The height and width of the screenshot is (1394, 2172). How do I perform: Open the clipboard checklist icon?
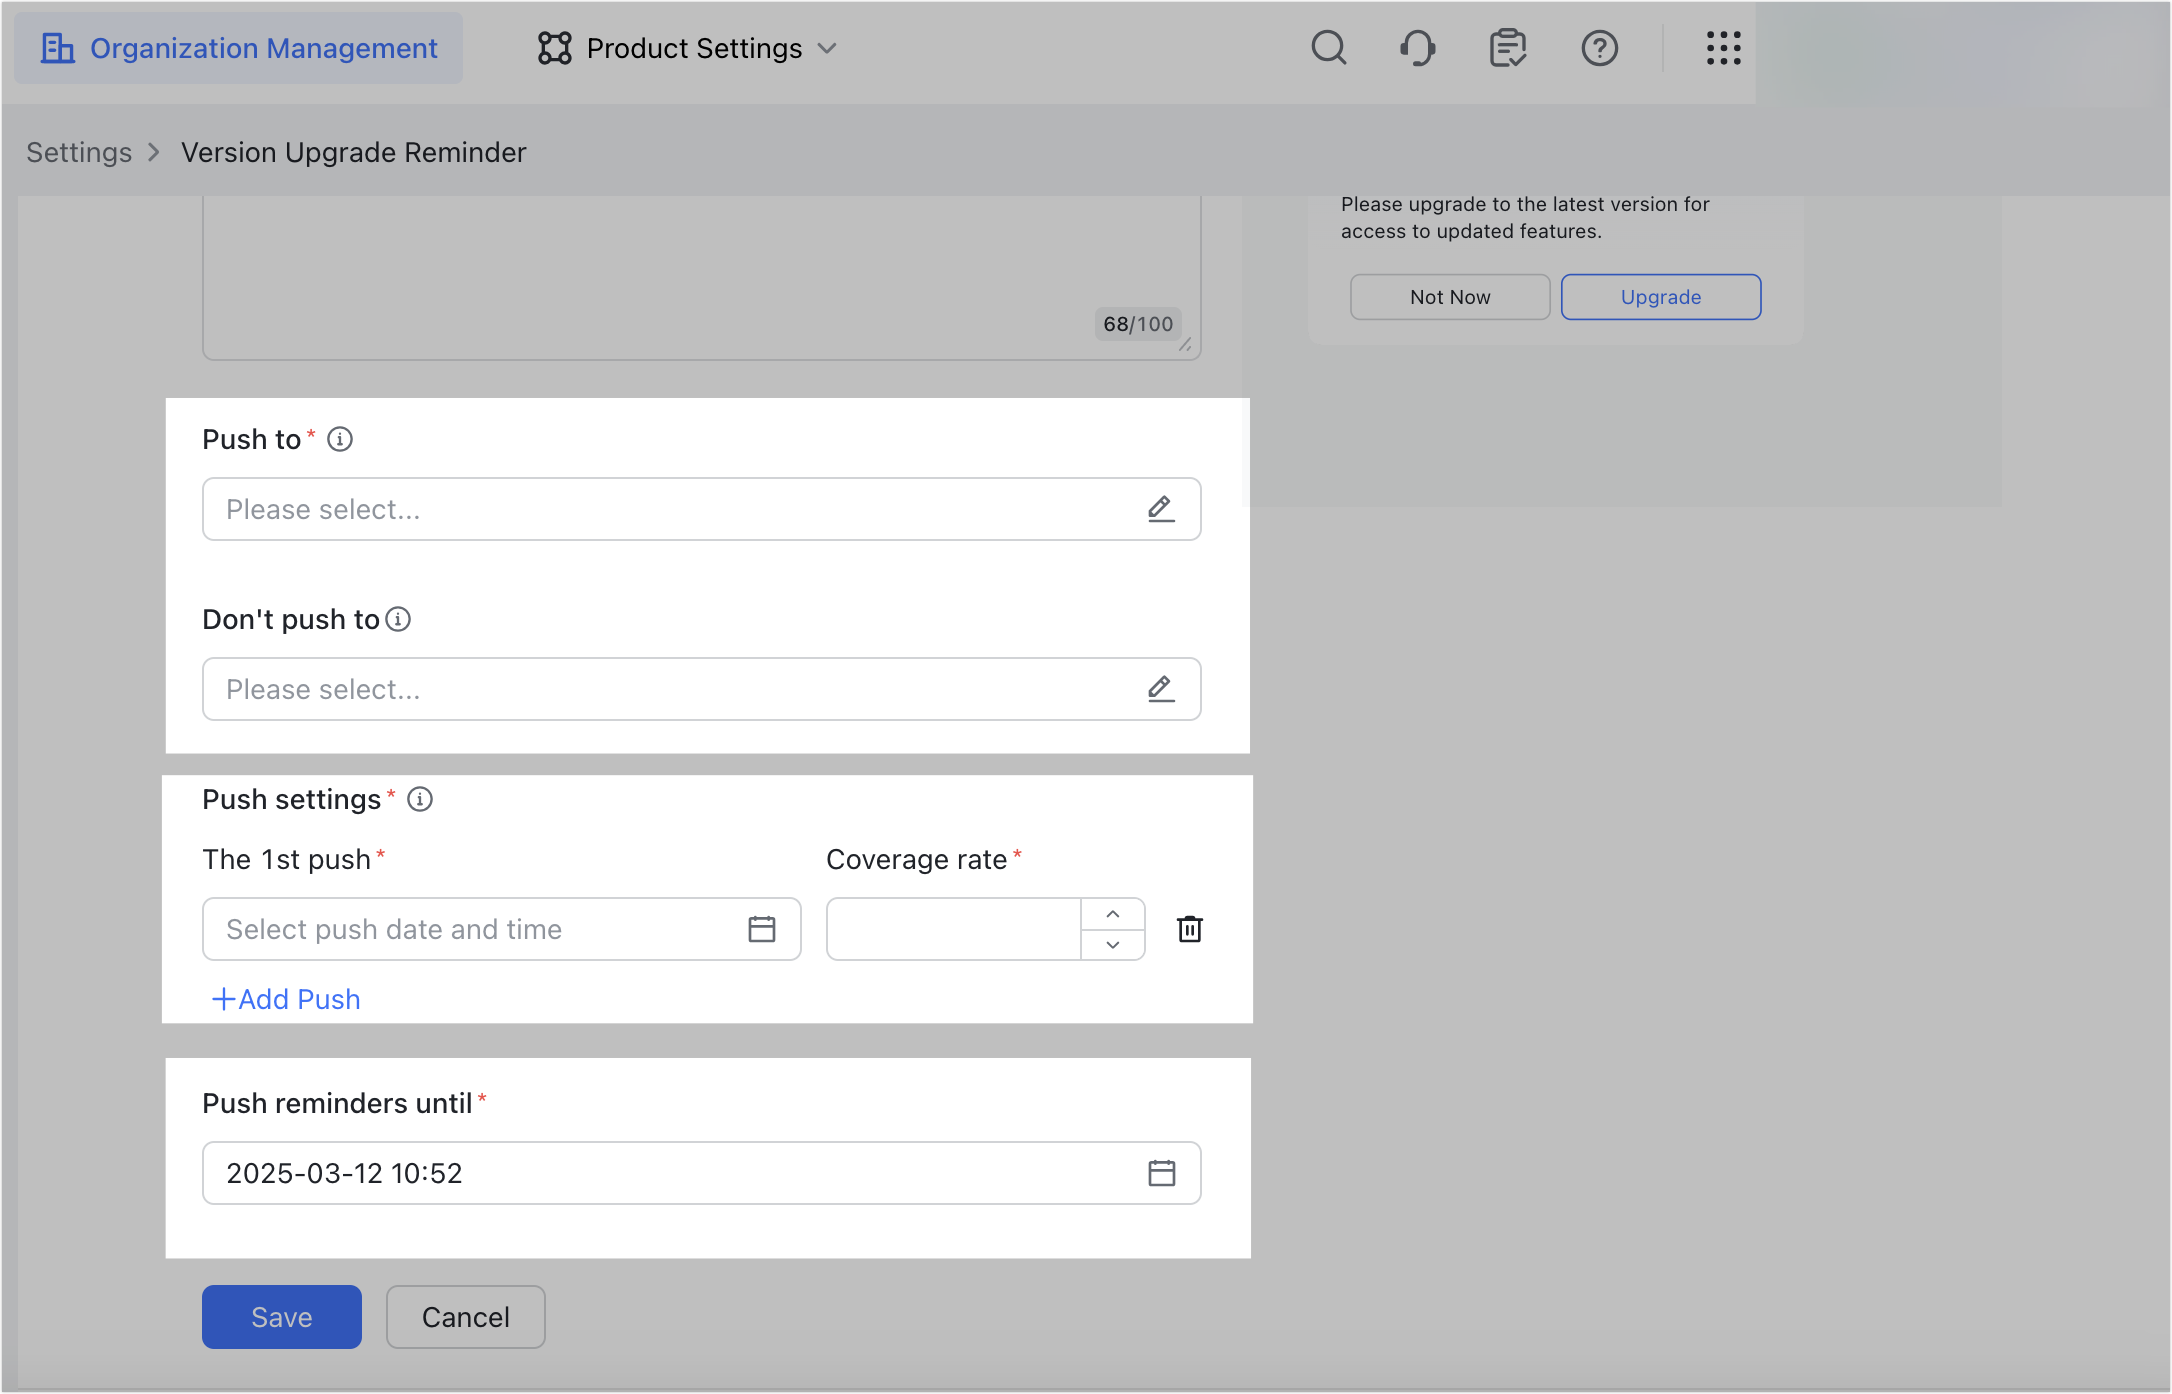[1508, 47]
